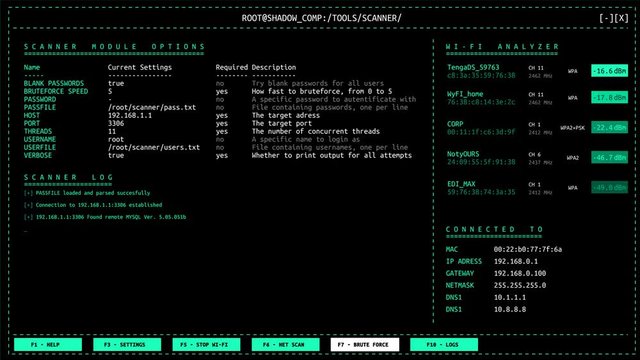The width and height of the screenshot is (640, 360).
Task: Click the Name column header
Action: (x=32, y=67)
